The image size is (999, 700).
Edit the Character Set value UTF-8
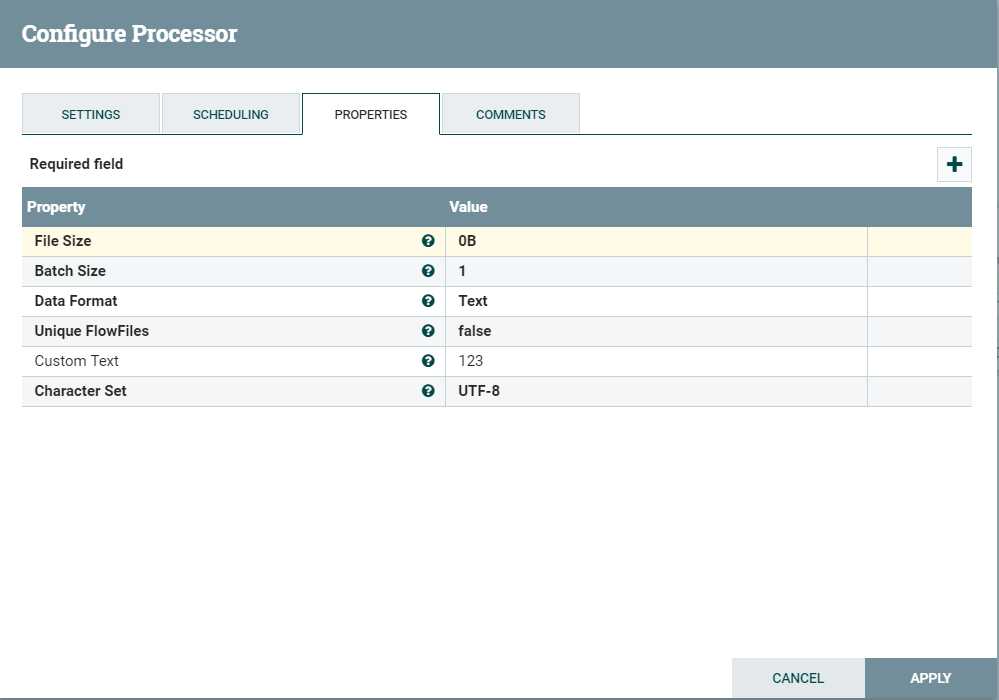(656, 391)
